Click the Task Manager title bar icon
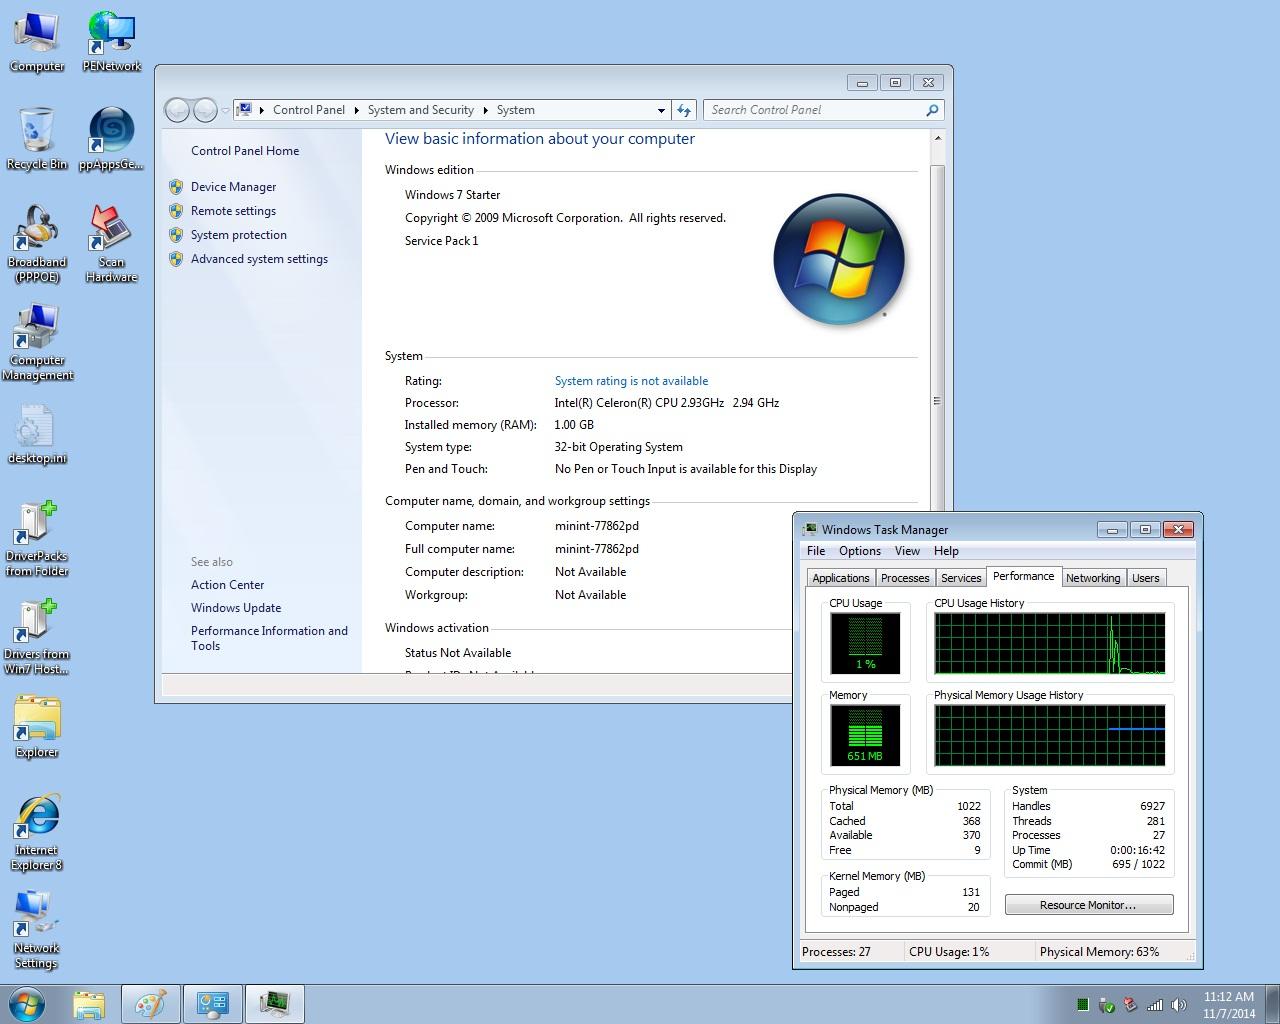 coord(809,530)
